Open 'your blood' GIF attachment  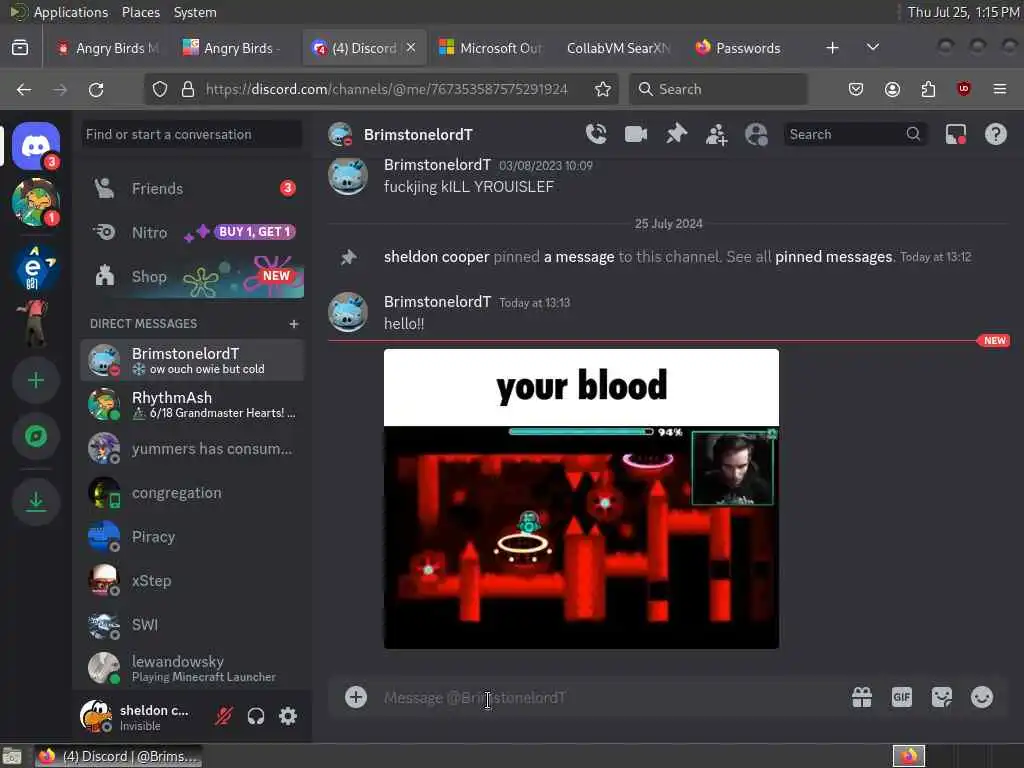[581, 498]
